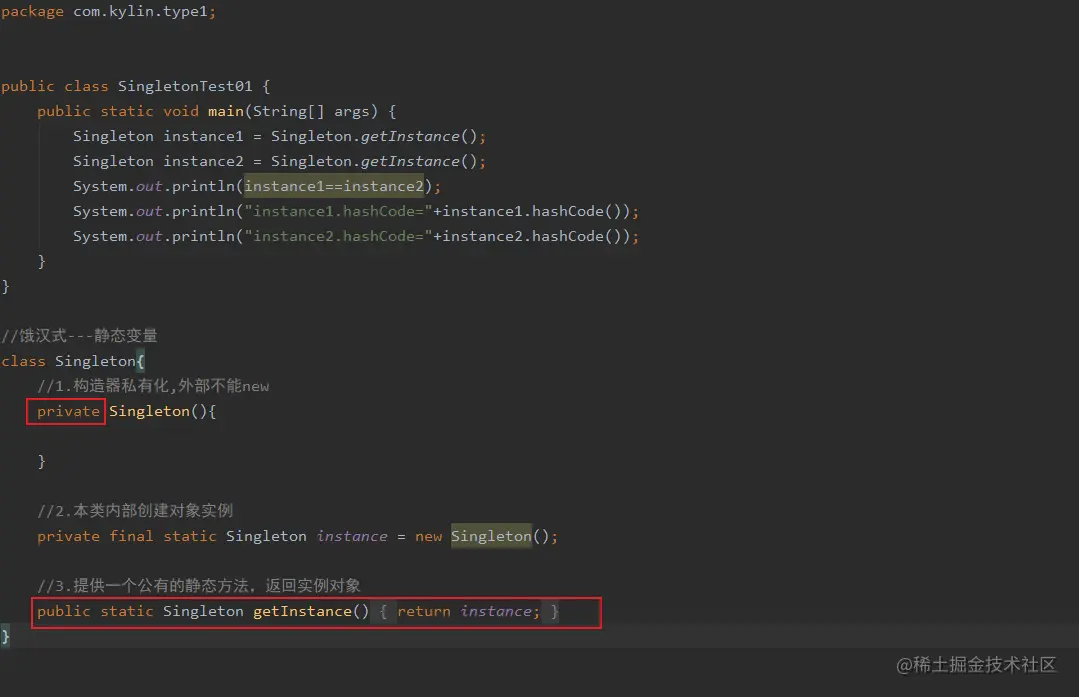Click the instance1 variable declaration line

point(279,136)
